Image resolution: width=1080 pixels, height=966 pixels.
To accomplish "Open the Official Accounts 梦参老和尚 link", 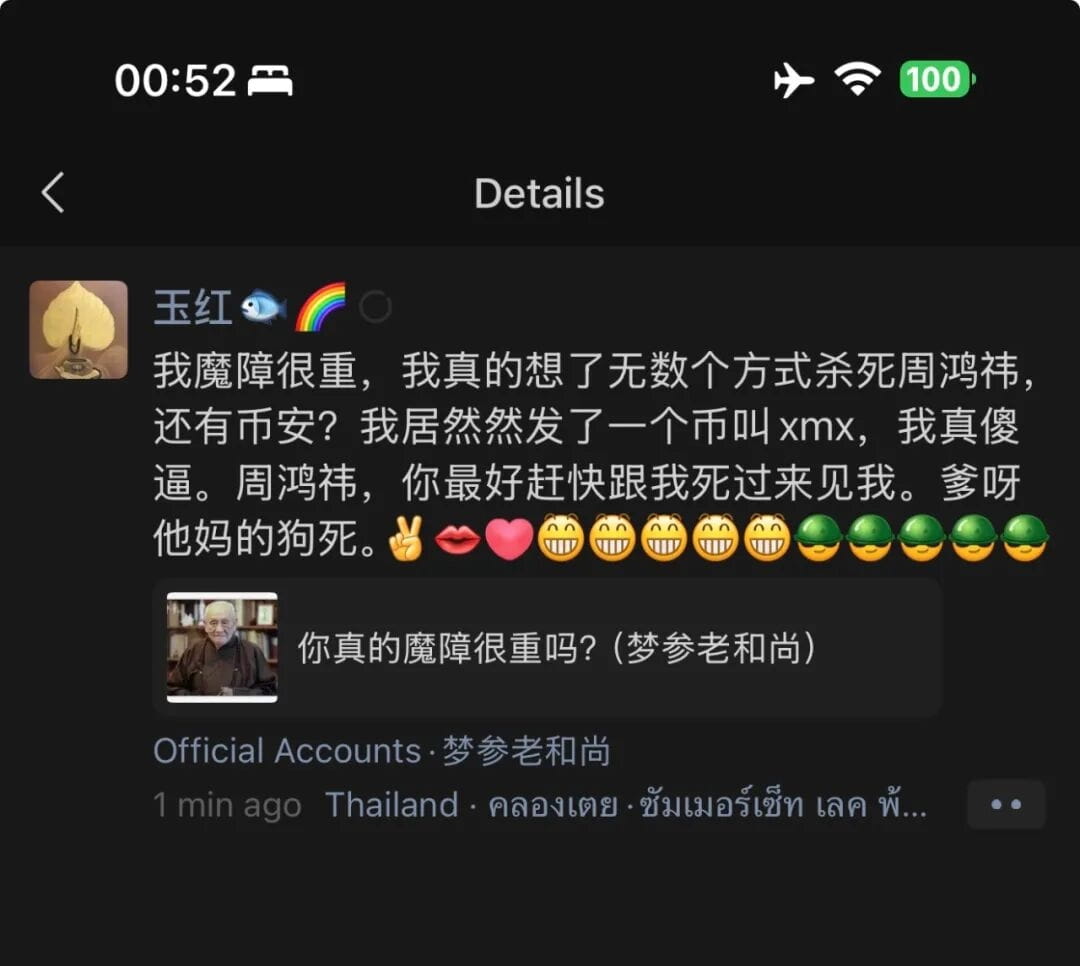I will point(382,750).
